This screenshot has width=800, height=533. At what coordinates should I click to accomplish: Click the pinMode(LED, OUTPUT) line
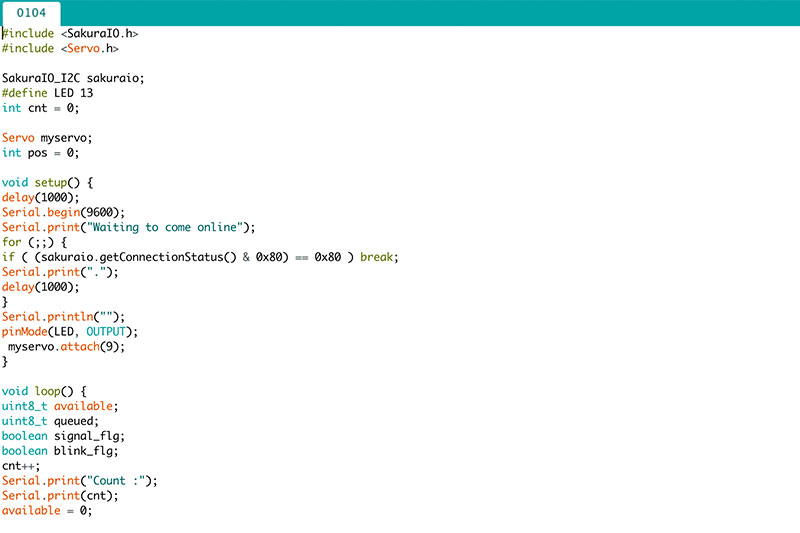[70, 331]
